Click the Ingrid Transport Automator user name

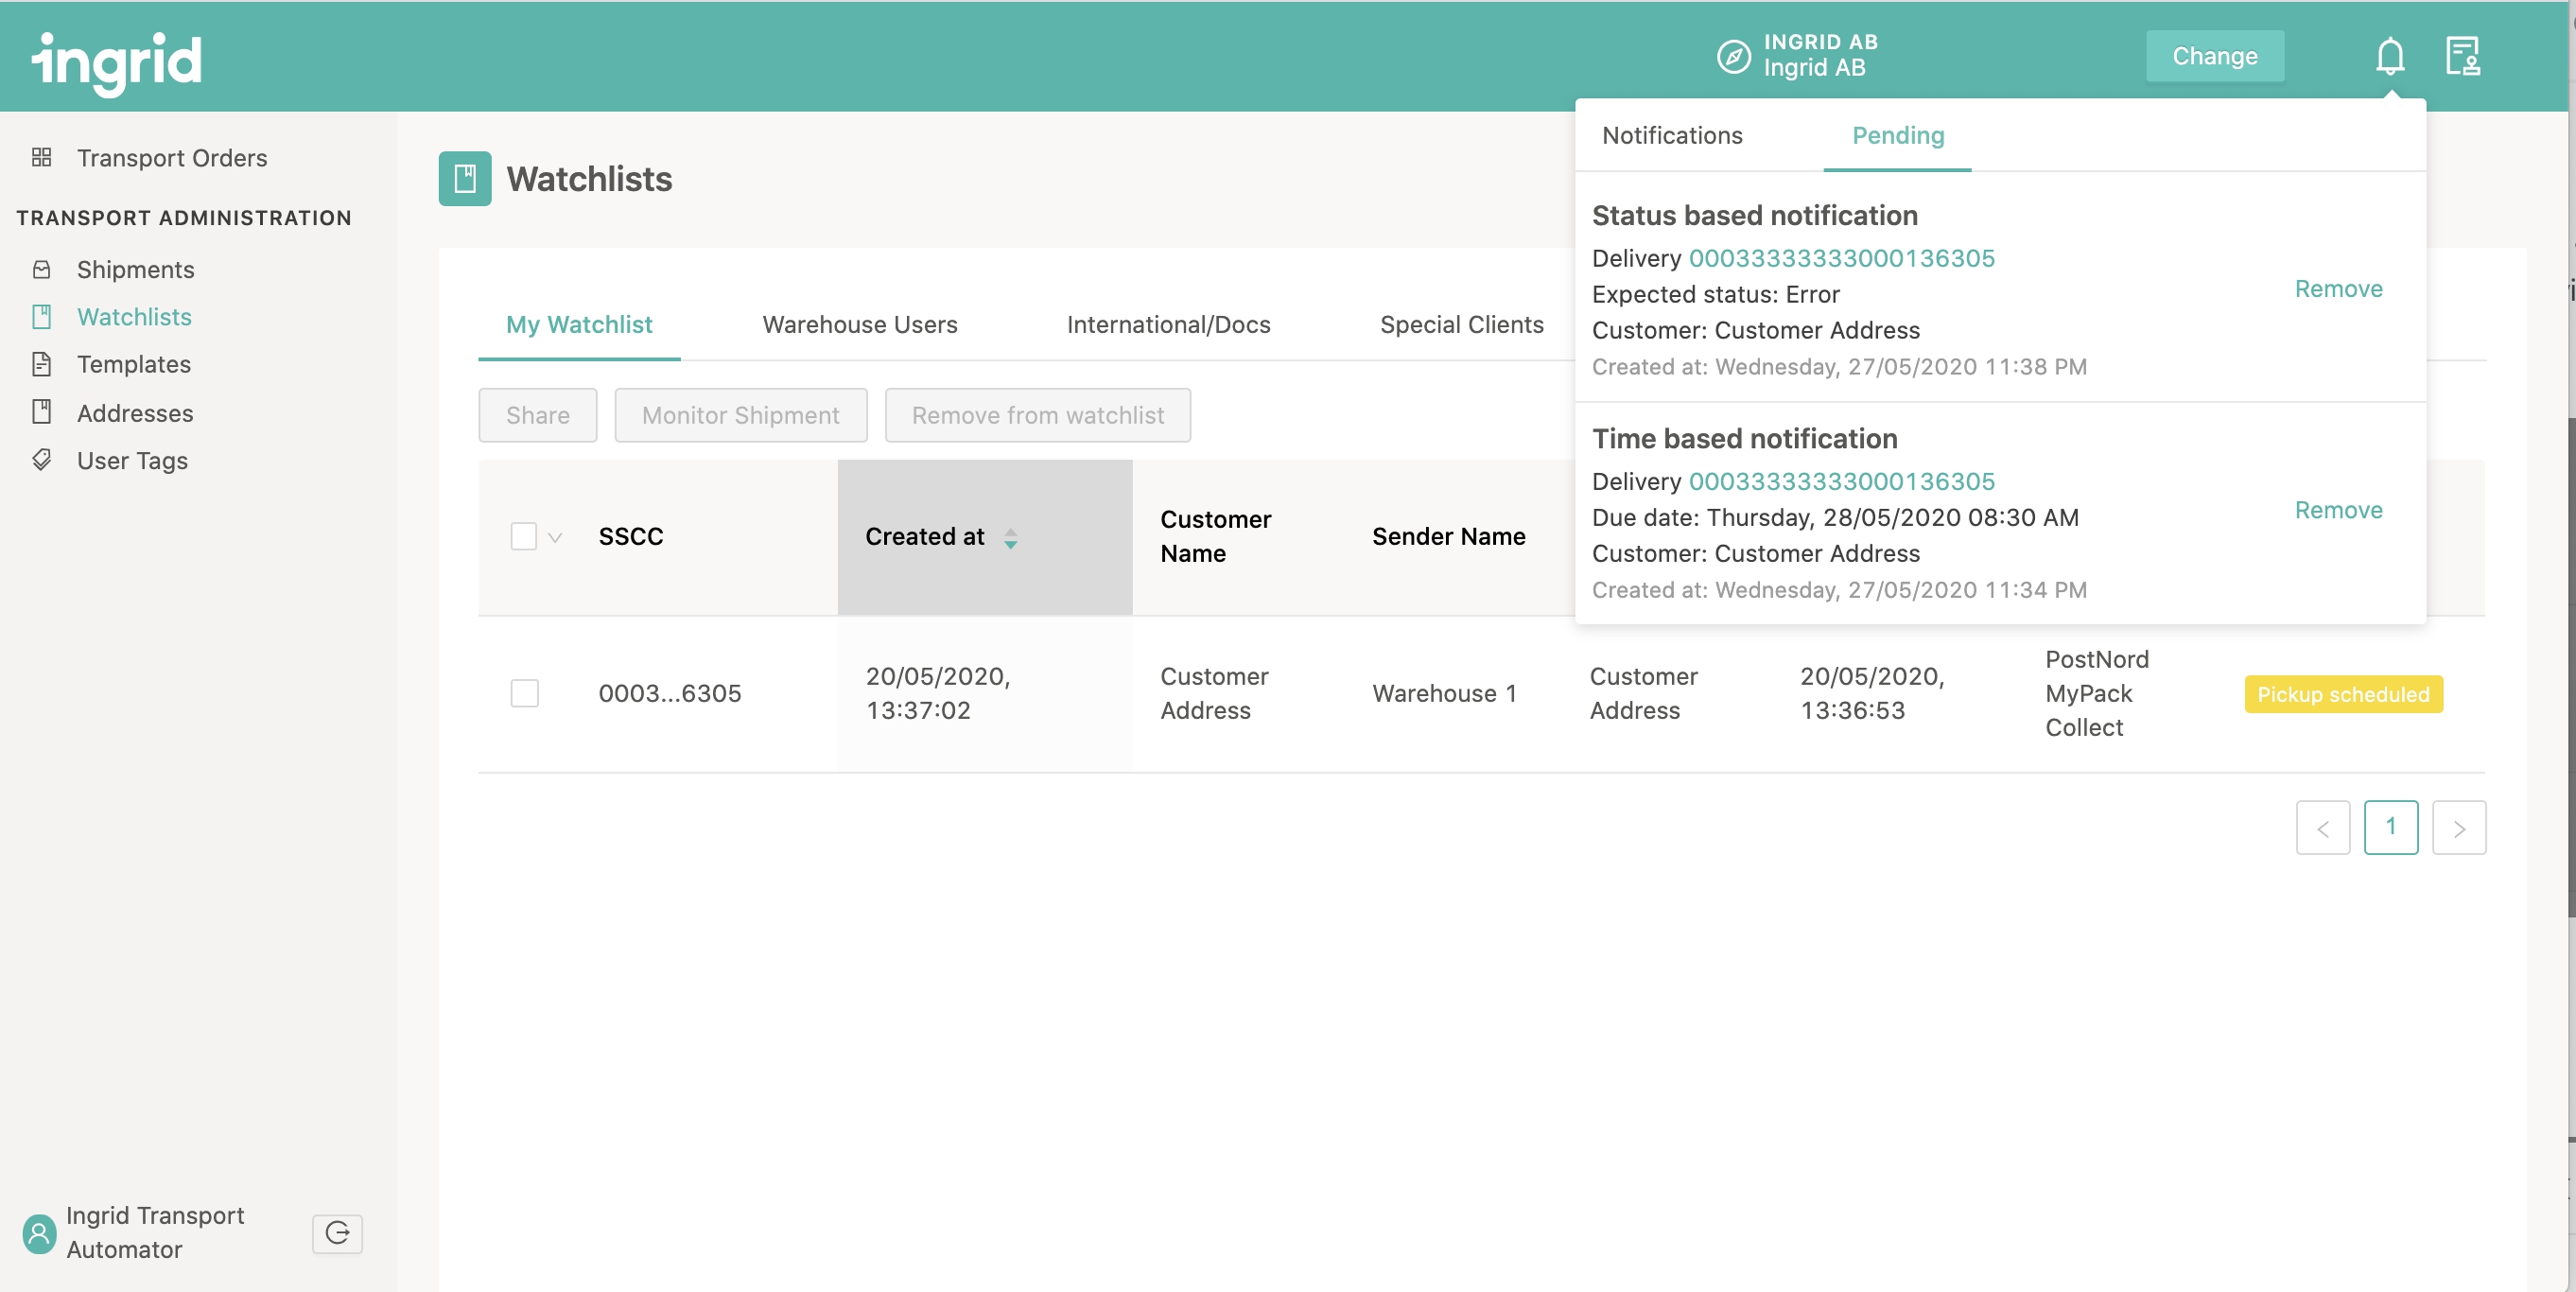(155, 1232)
